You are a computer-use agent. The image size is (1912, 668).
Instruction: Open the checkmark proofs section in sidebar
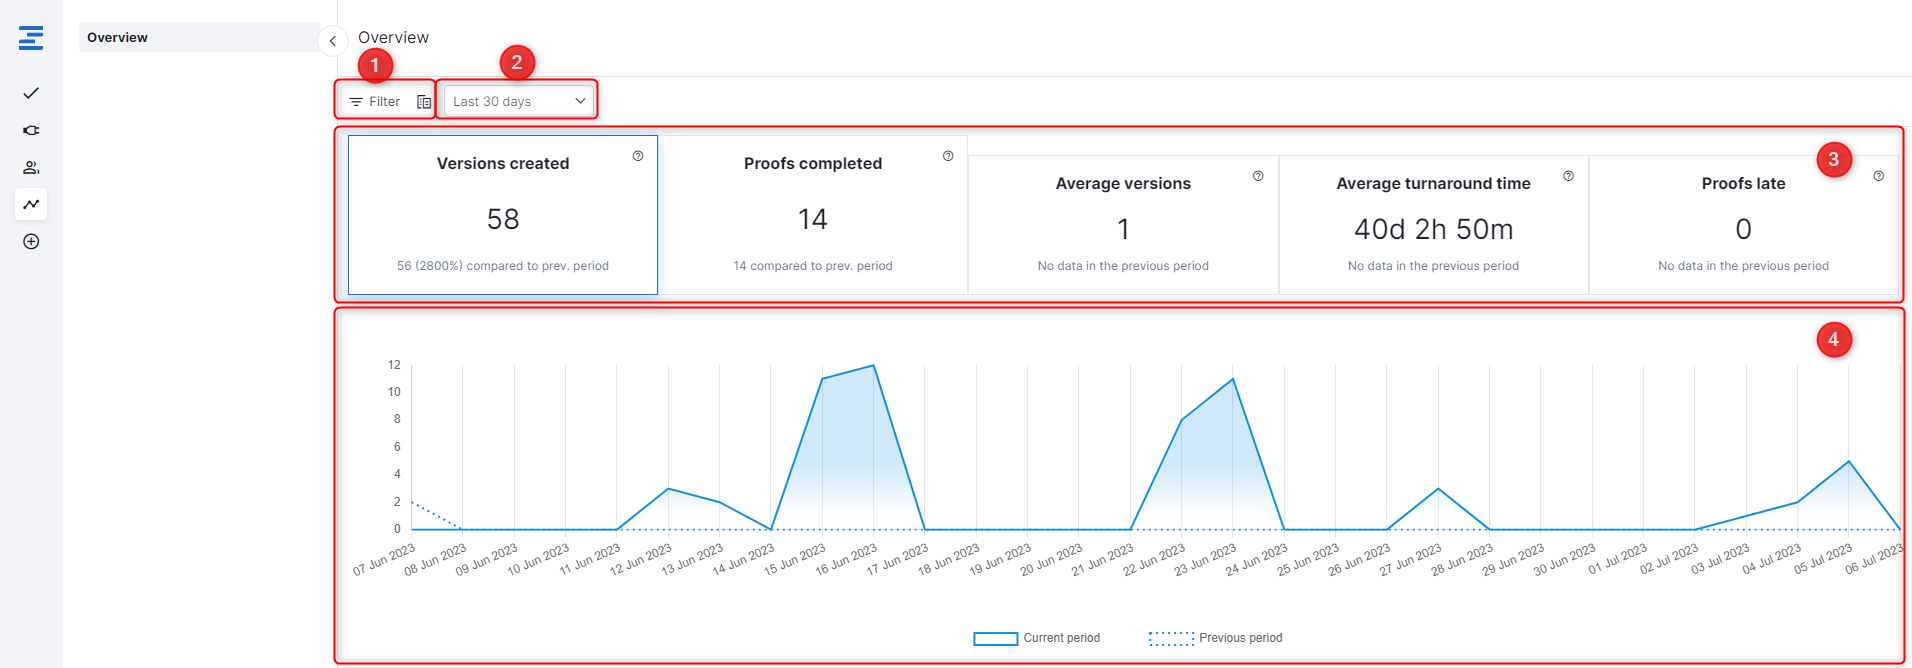31,93
